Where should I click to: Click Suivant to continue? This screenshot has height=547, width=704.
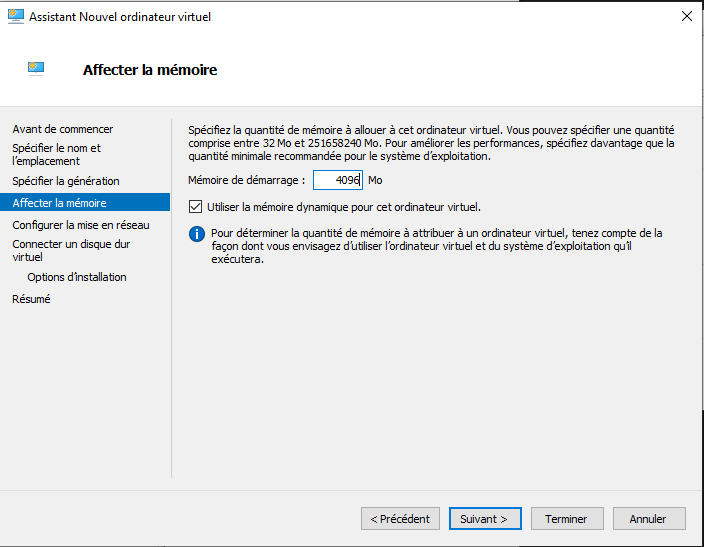[x=485, y=519]
